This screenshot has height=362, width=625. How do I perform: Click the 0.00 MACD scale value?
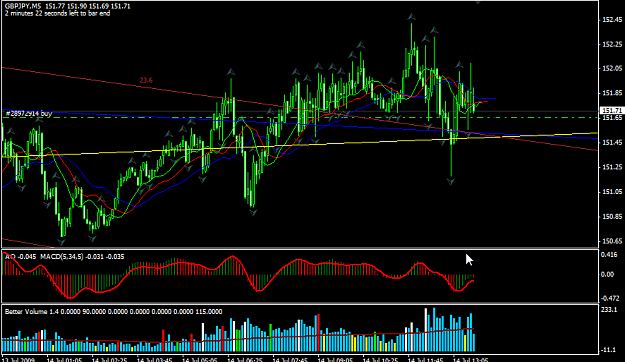pos(607,275)
